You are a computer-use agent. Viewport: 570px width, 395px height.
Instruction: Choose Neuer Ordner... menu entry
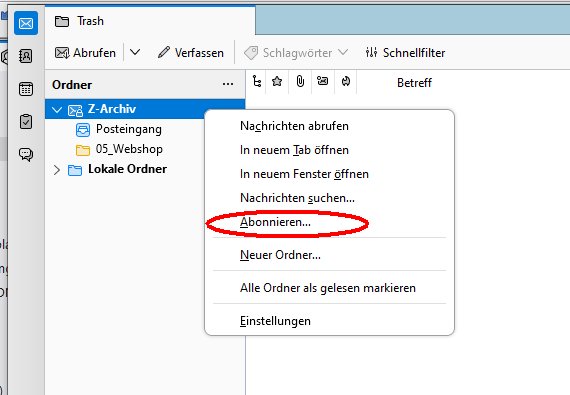[x=329, y=255]
